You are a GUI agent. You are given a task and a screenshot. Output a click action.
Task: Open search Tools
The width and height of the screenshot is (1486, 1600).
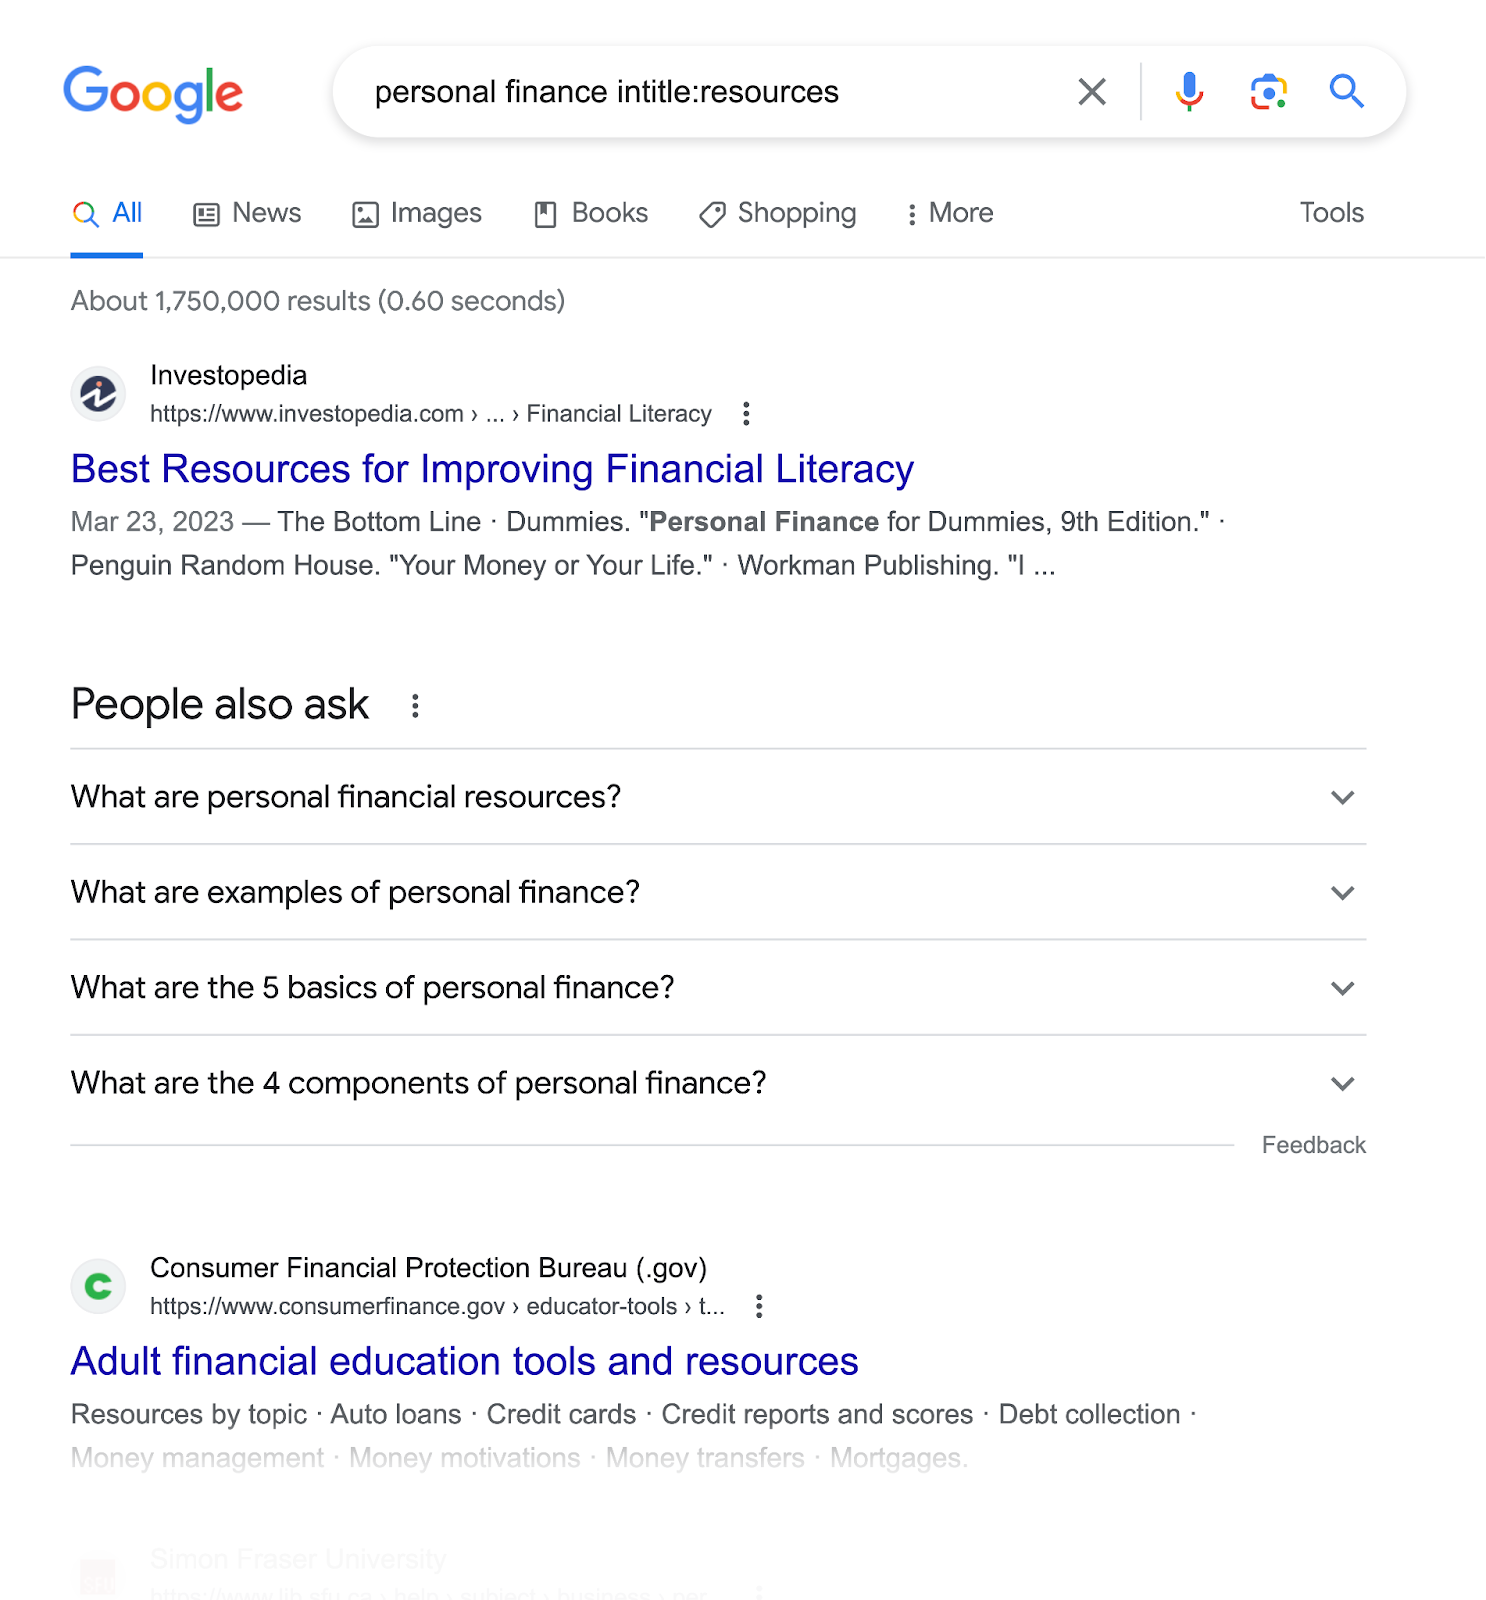(x=1331, y=213)
